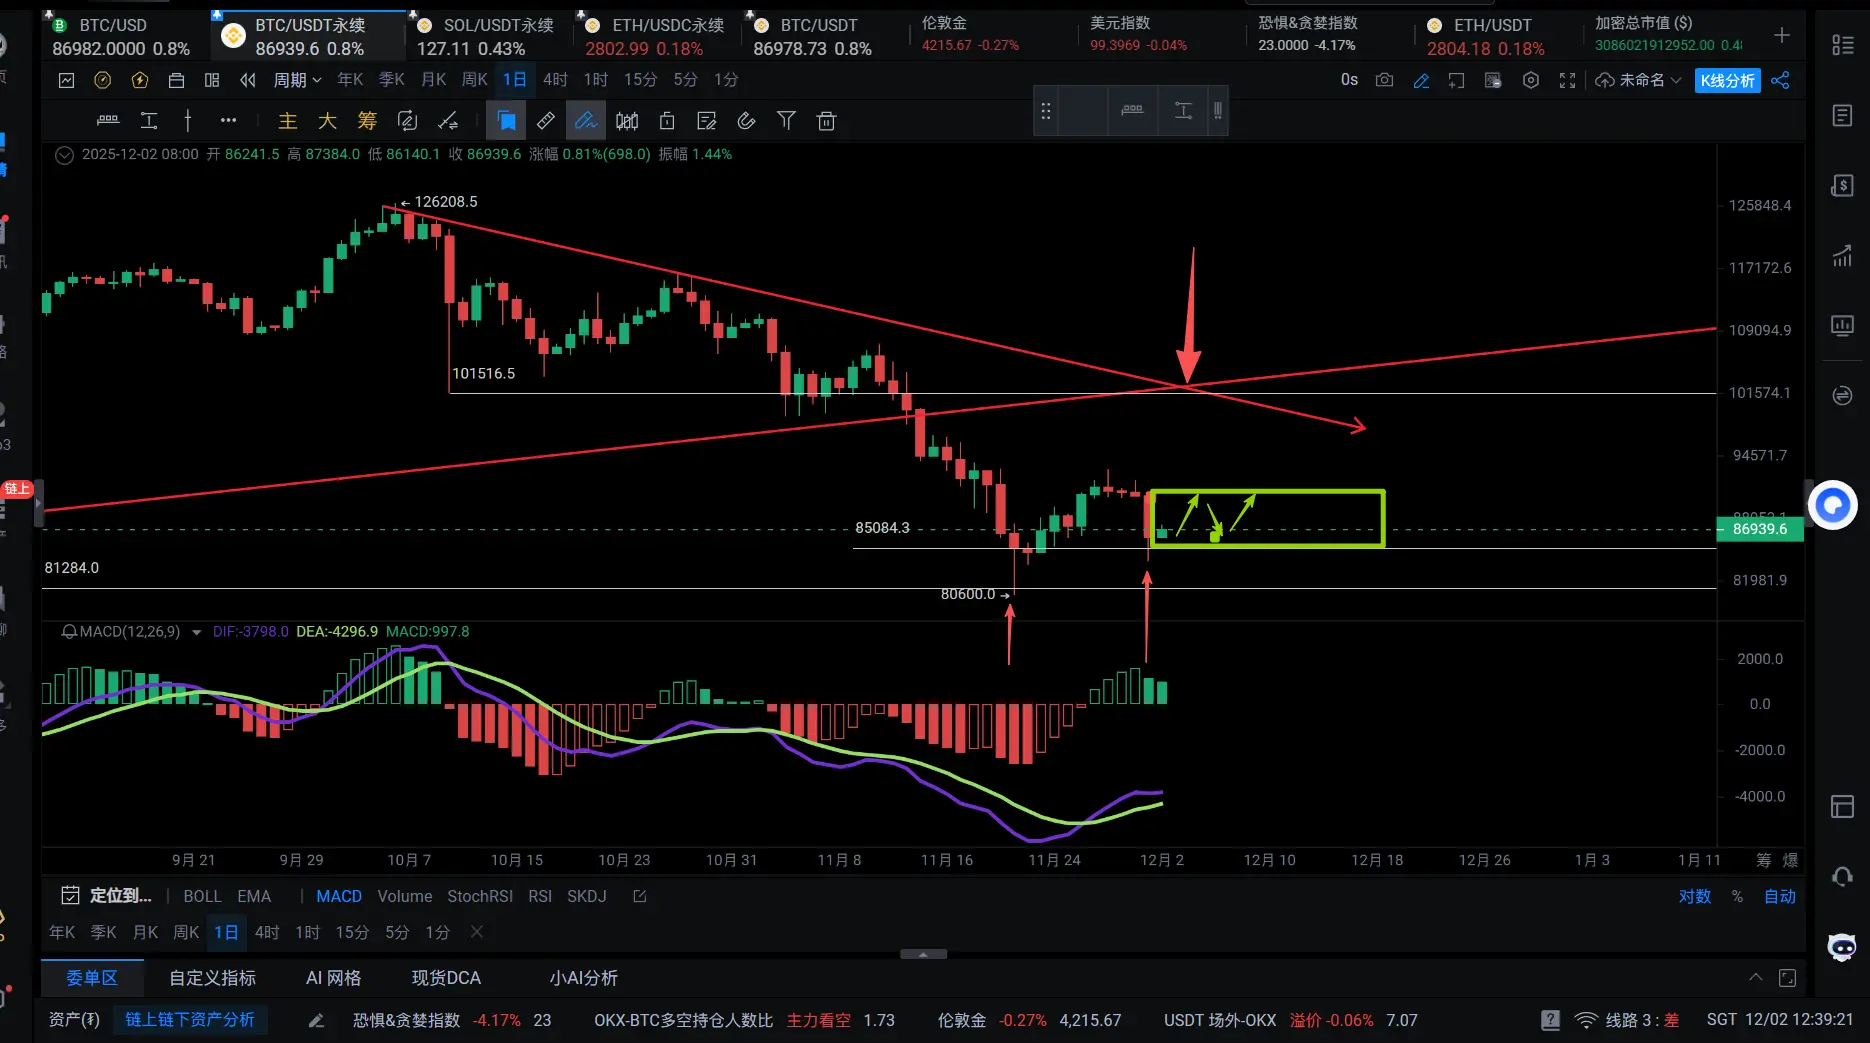Select the text-height measure drawing tool
Screen dimensions: 1870x1043
149,121
